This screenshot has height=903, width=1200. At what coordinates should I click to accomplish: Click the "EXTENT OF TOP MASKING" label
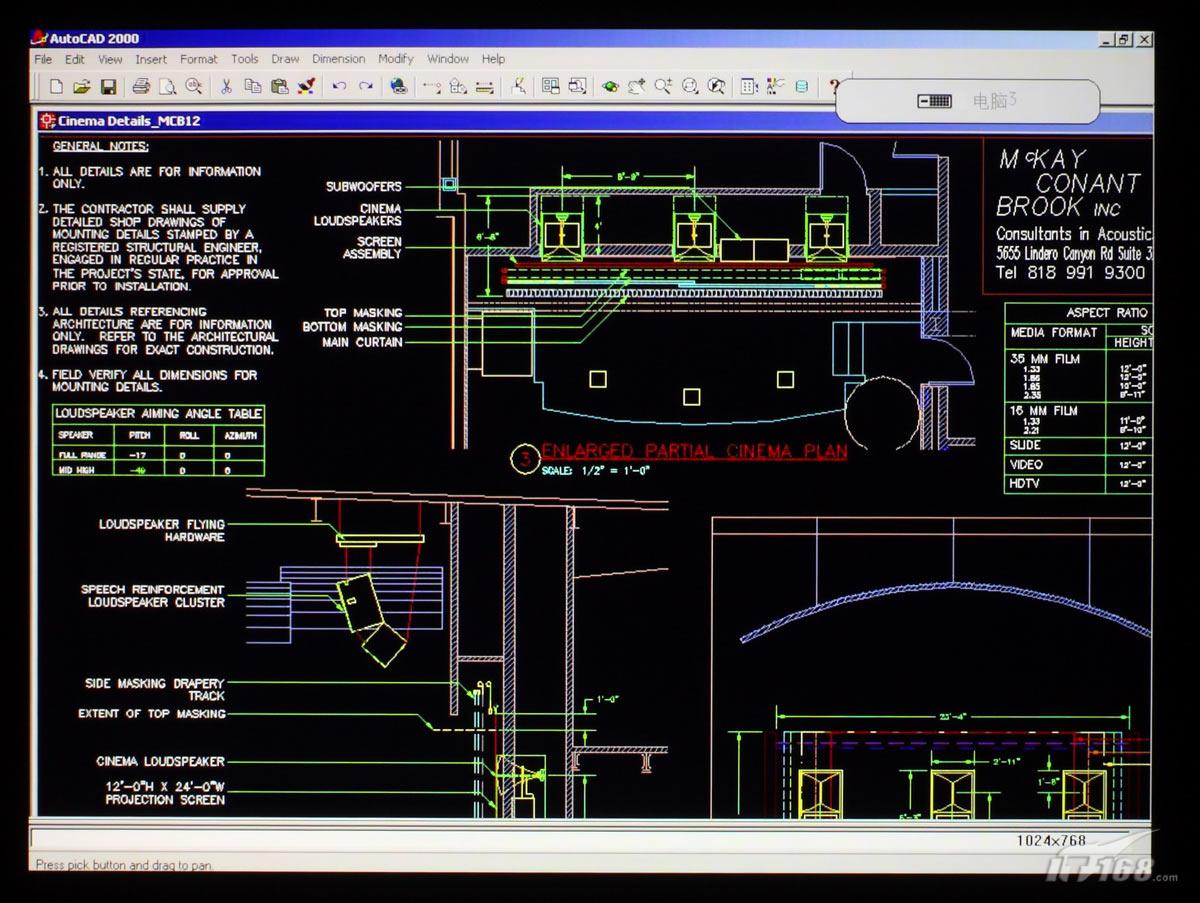pos(152,714)
